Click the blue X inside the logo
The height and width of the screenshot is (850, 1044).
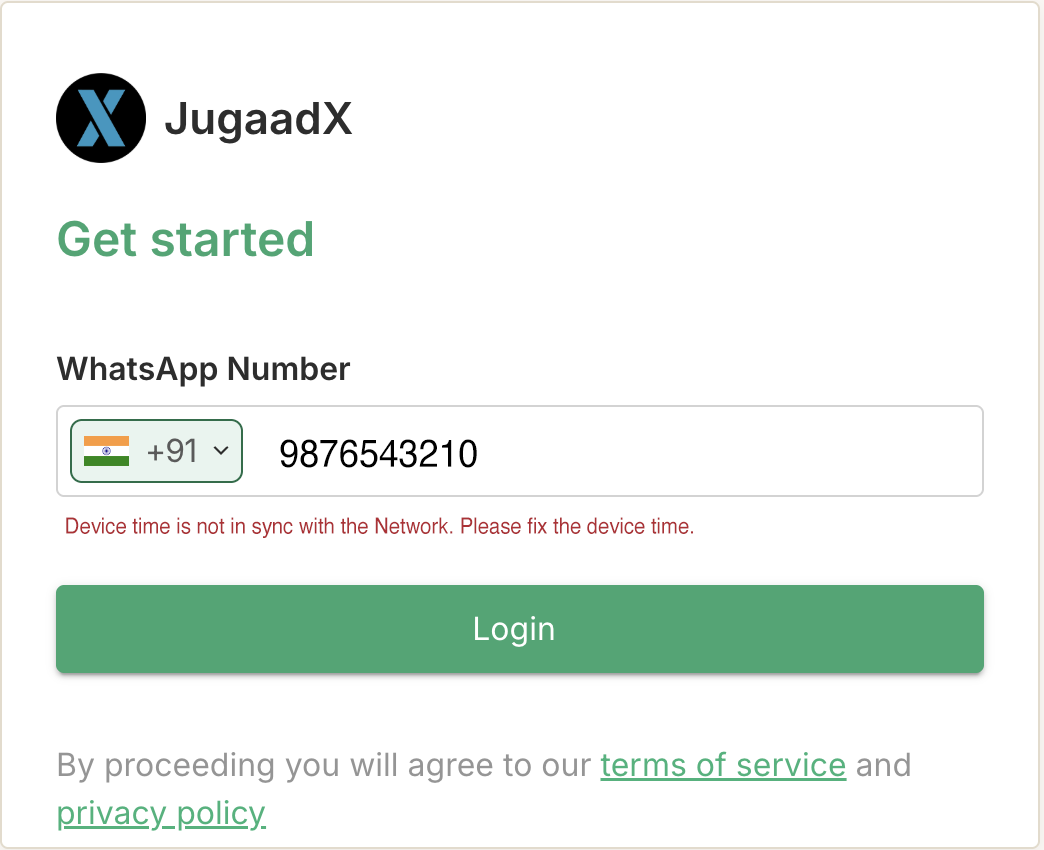click(101, 118)
